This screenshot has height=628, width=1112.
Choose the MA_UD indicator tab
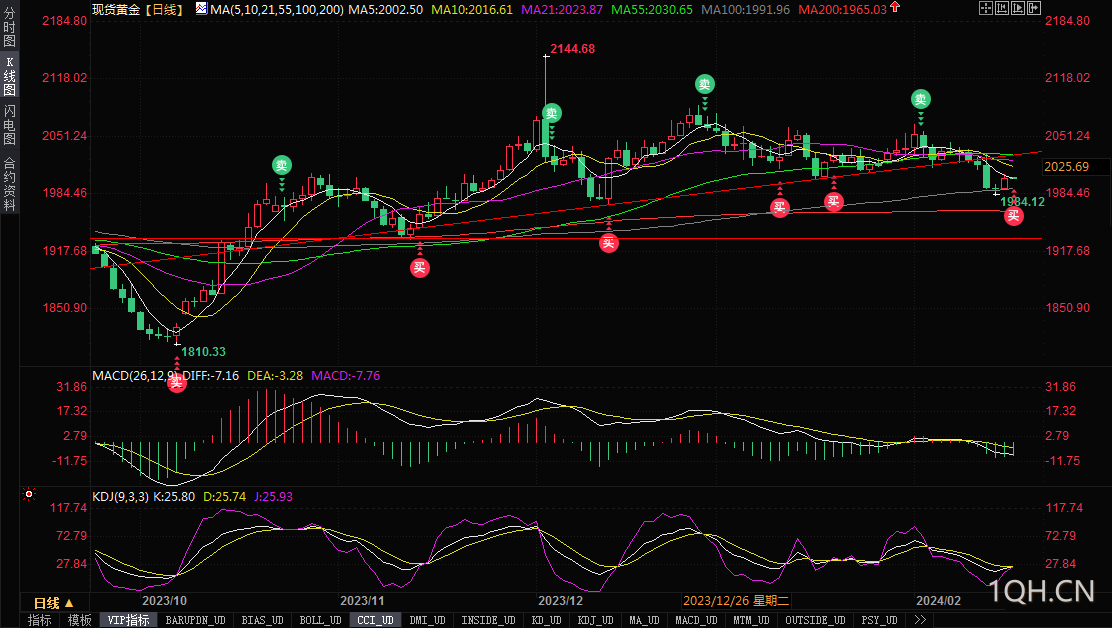click(x=644, y=620)
